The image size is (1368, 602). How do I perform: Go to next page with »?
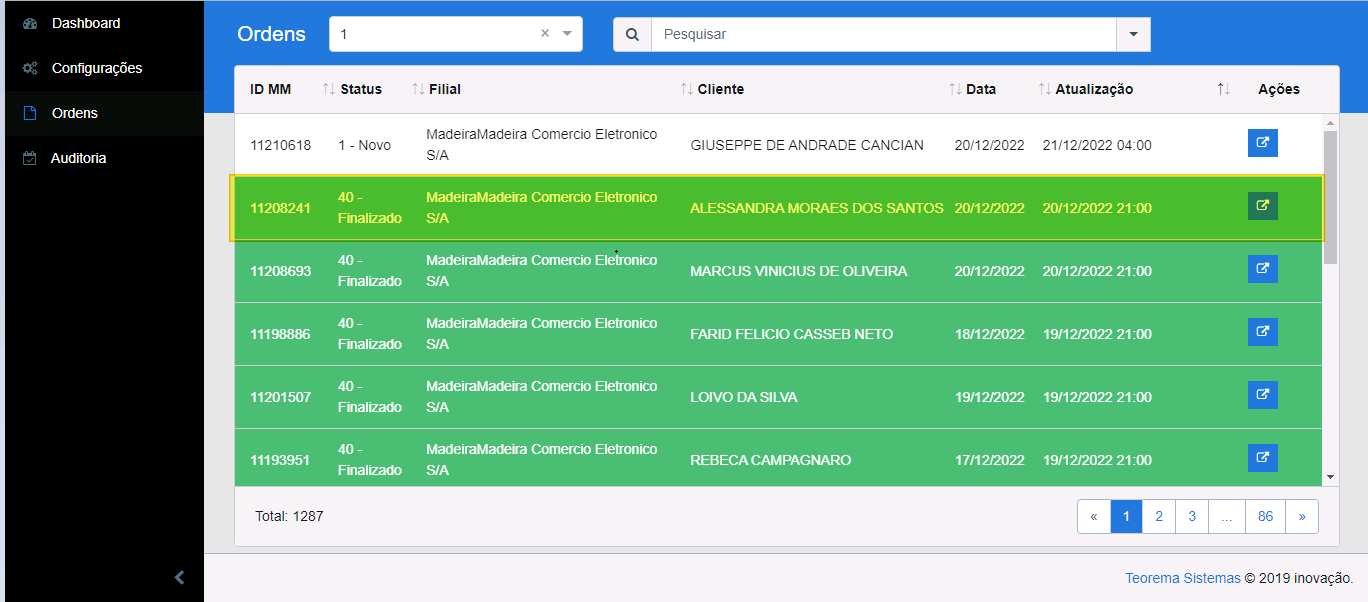1302,517
